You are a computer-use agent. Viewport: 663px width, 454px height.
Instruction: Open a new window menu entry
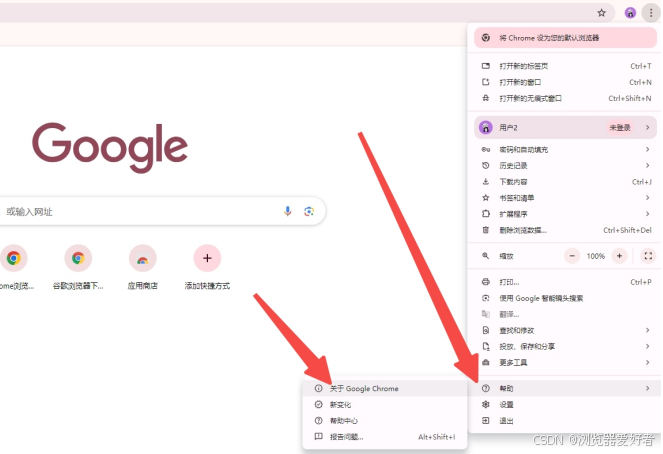coord(565,82)
